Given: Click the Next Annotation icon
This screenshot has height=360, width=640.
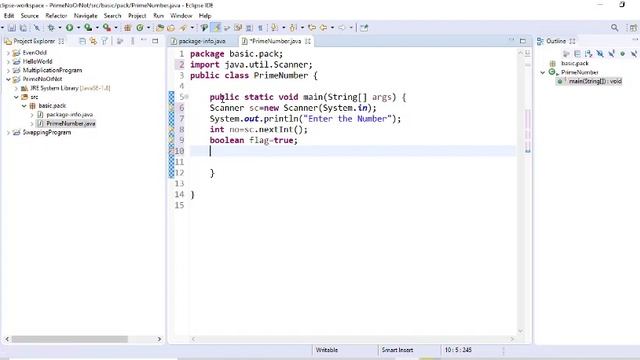Looking at the screenshot, I should coord(275,28).
